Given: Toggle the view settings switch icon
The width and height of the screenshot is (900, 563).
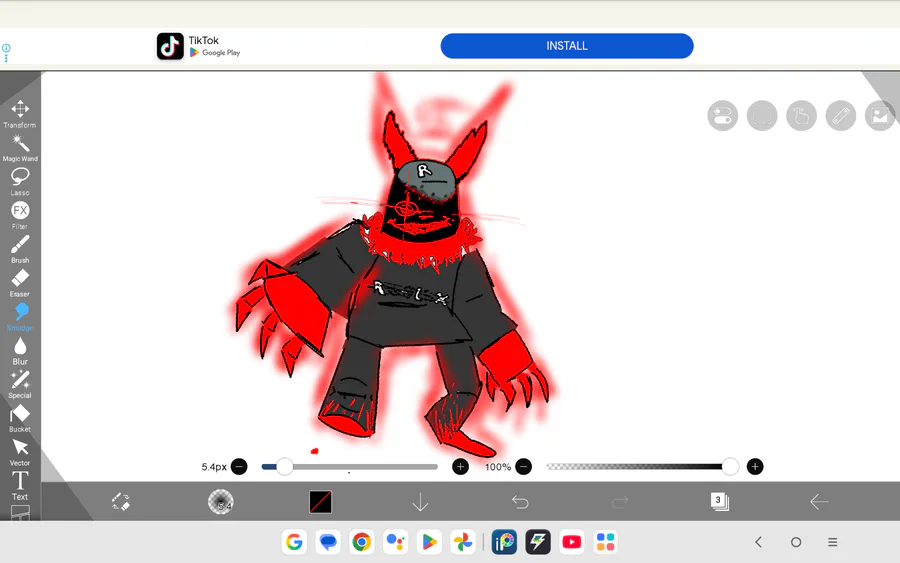Looking at the screenshot, I should pyautogui.click(x=723, y=116).
